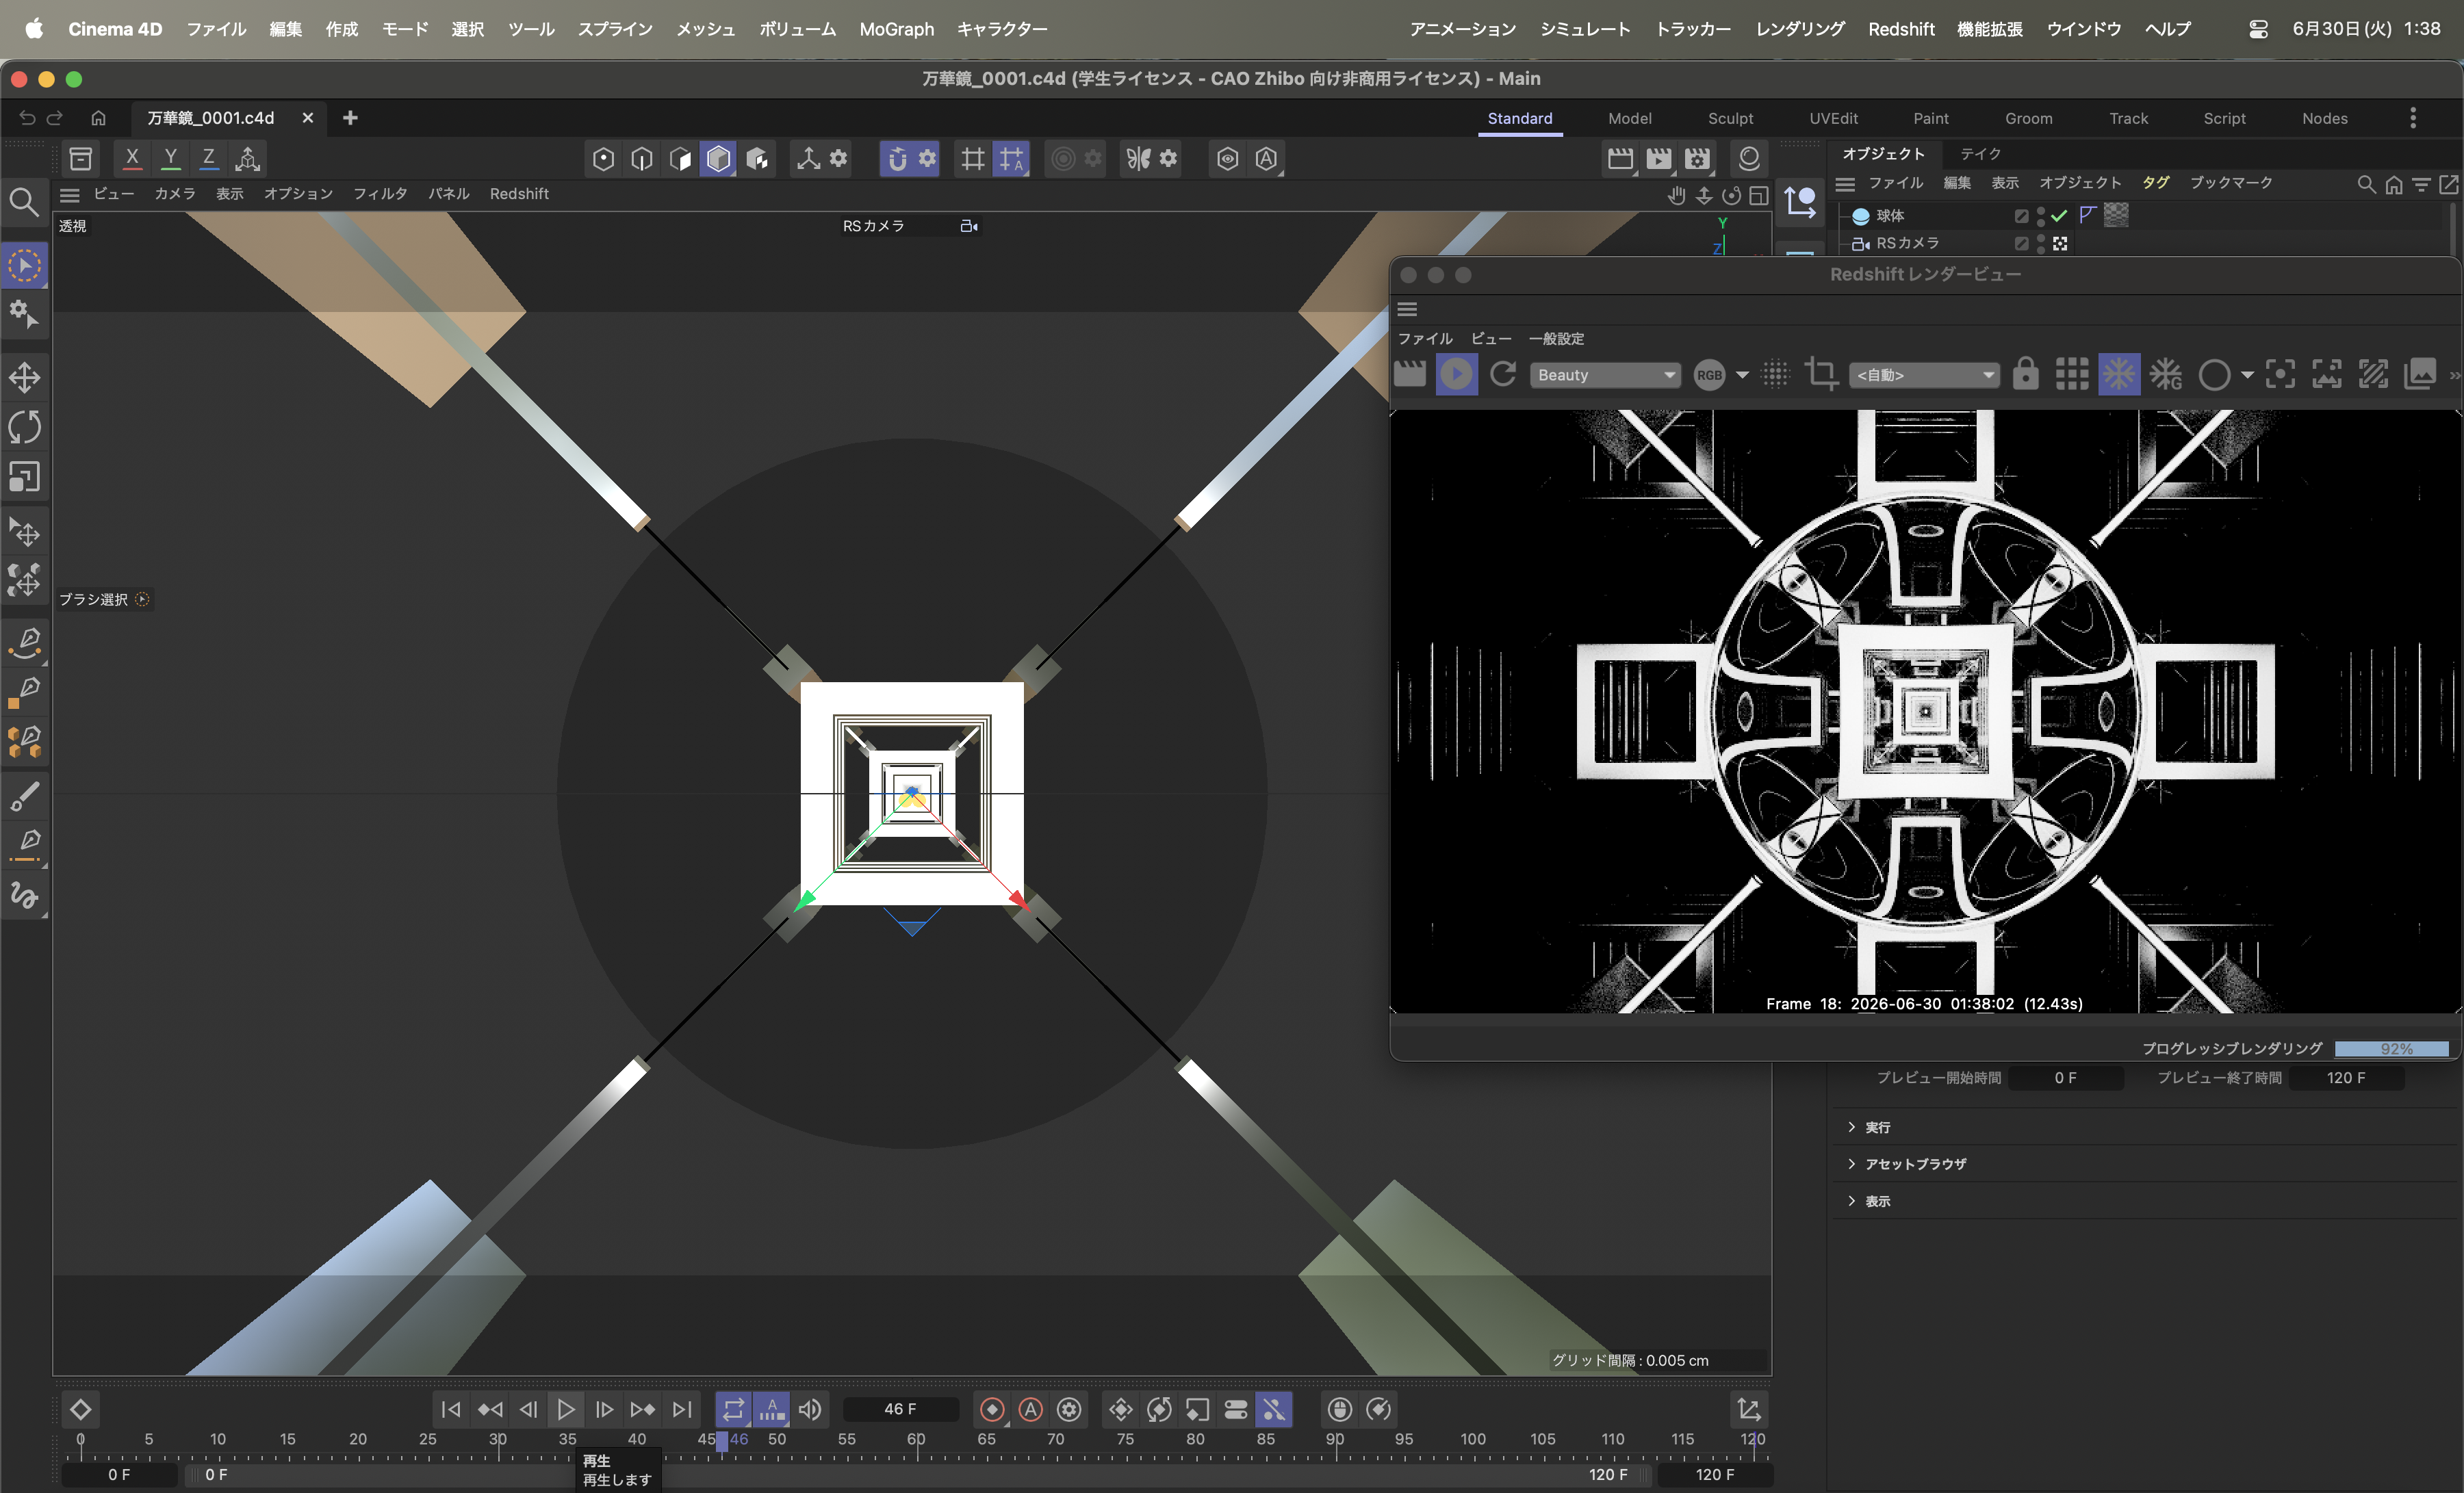Go to the start of the animation
The height and width of the screenshot is (1493, 2464).
point(450,1410)
